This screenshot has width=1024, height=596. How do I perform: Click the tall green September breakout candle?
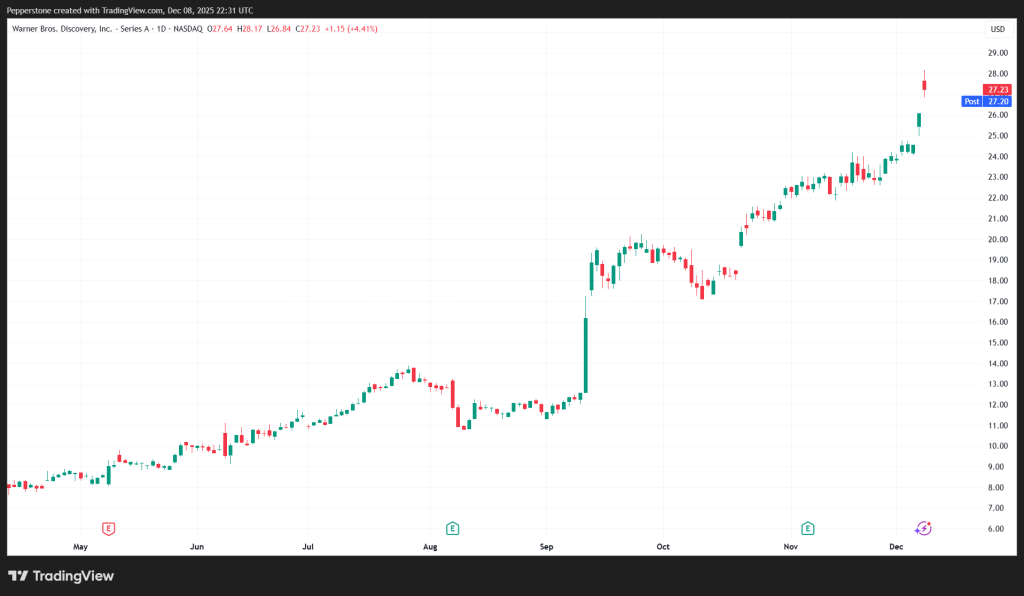586,354
